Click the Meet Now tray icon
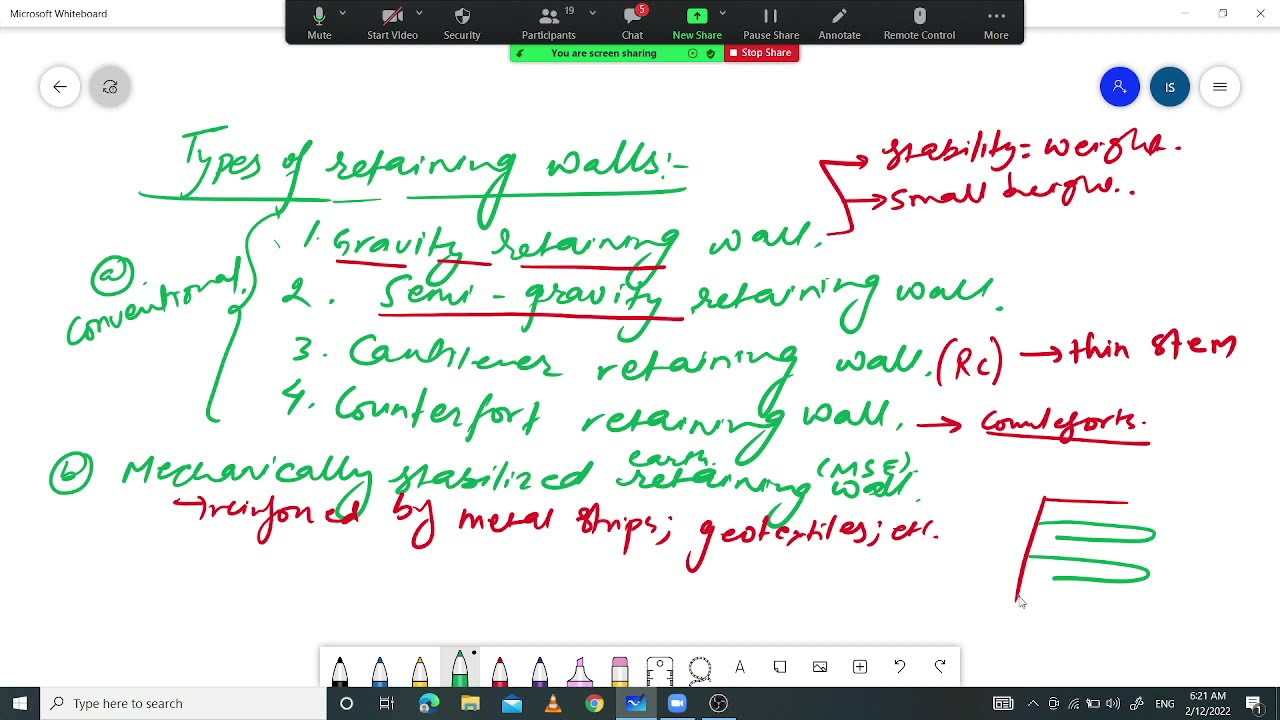Viewport: 1280px width, 720px height. (1053, 703)
